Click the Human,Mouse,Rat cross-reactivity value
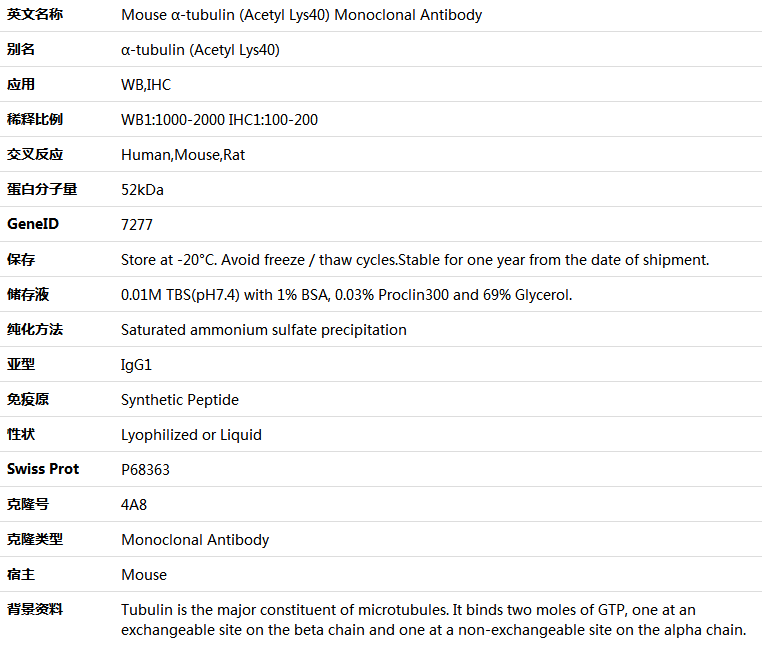The height and width of the screenshot is (650, 766). pyautogui.click(x=183, y=155)
